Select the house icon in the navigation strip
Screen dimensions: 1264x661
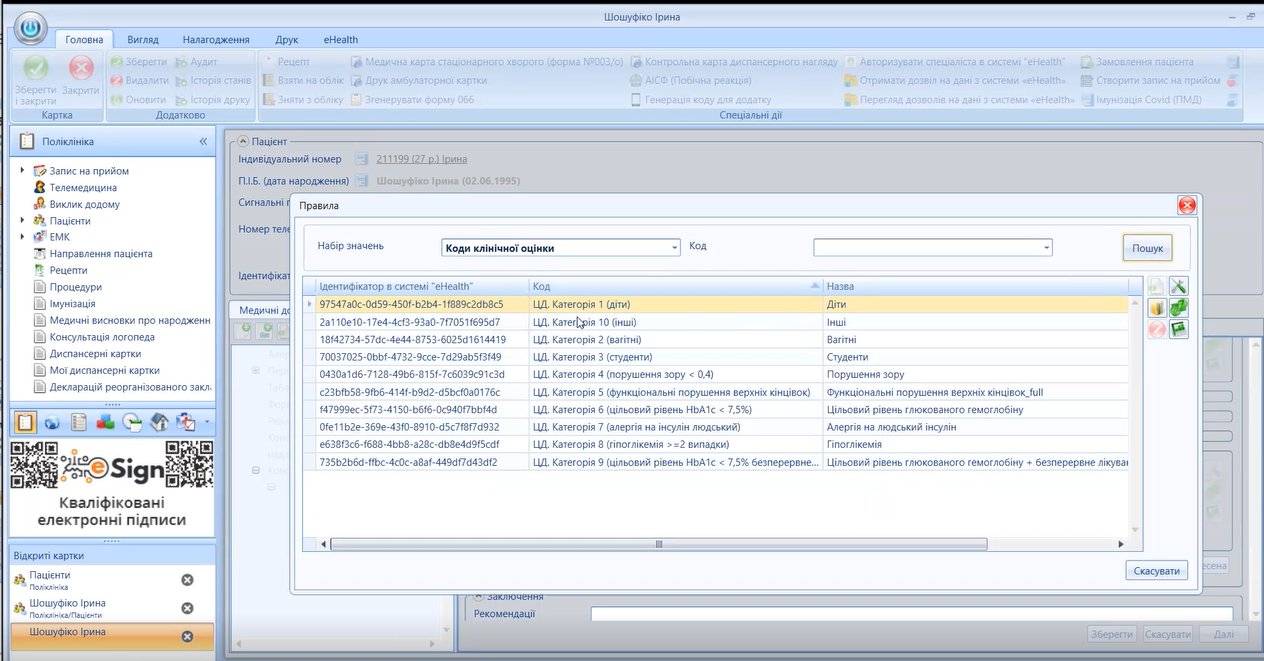point(159,423)
